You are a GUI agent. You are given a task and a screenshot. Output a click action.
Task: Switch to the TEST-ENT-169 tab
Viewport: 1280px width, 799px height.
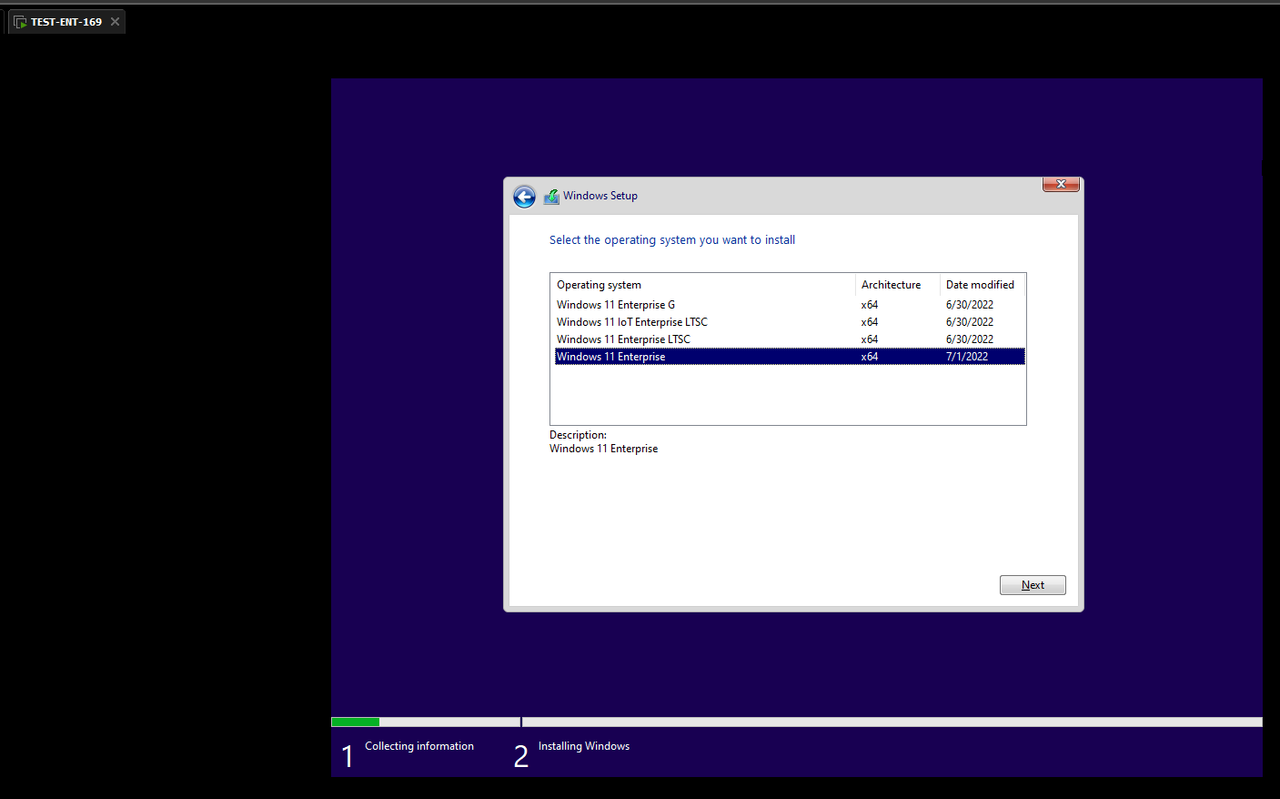point(66,22)
